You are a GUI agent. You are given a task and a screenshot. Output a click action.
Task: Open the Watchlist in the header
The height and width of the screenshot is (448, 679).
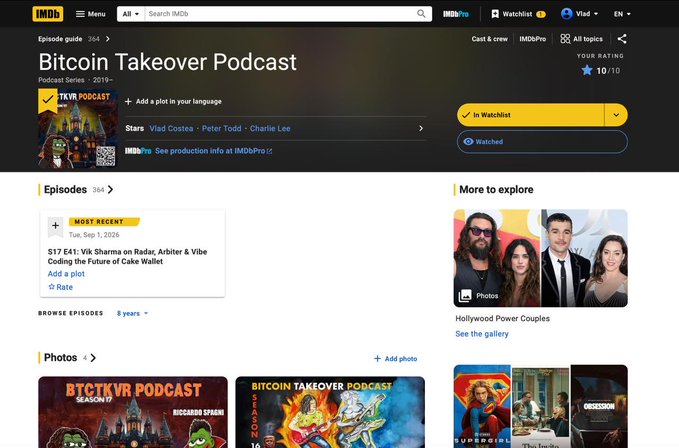[518, 14]
